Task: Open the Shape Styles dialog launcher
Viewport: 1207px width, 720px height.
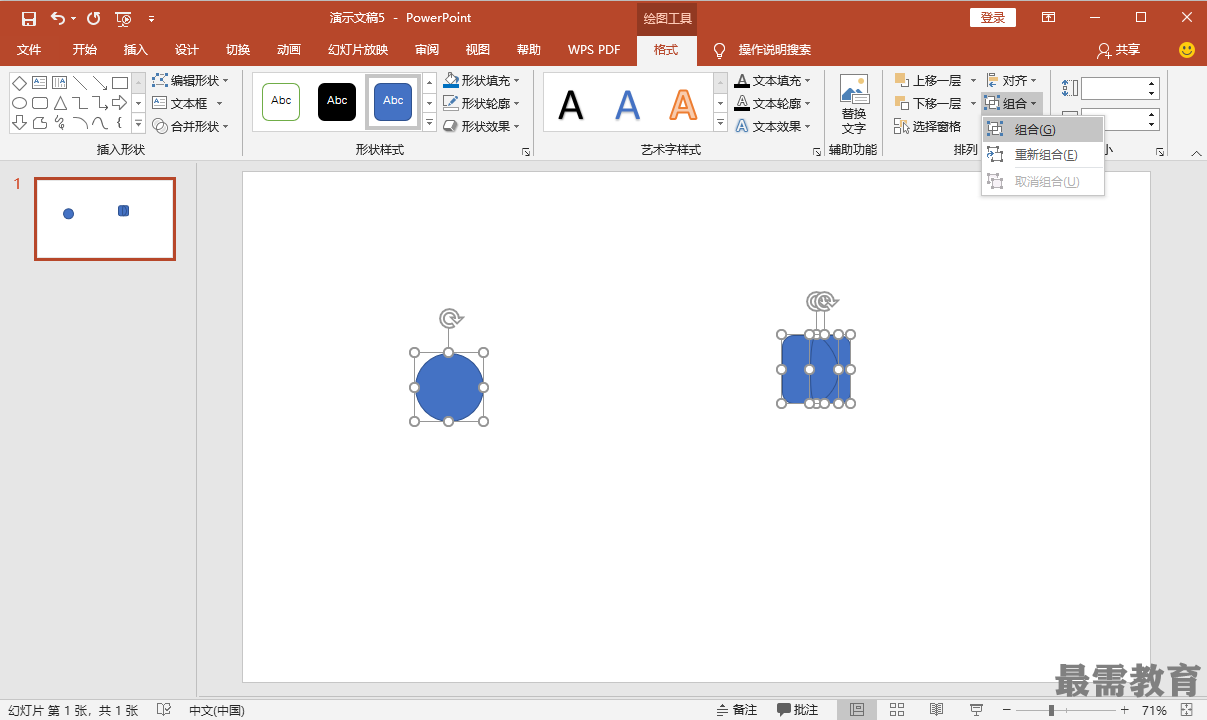Action: click(526, 152)
